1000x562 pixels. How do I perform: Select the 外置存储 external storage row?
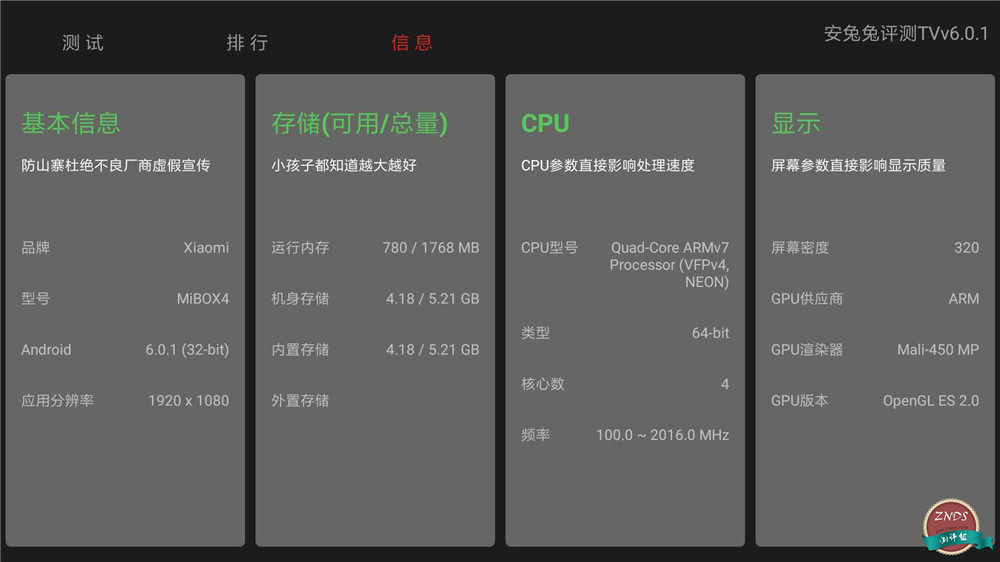pos(375,401)
